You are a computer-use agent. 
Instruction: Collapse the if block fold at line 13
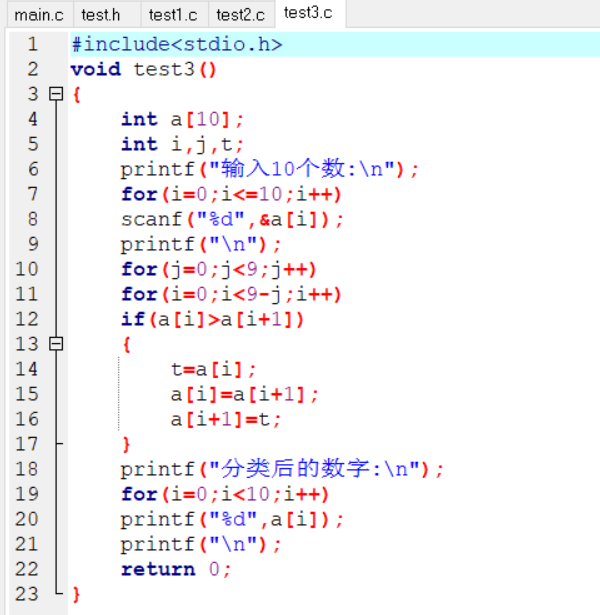pos(56,344)
